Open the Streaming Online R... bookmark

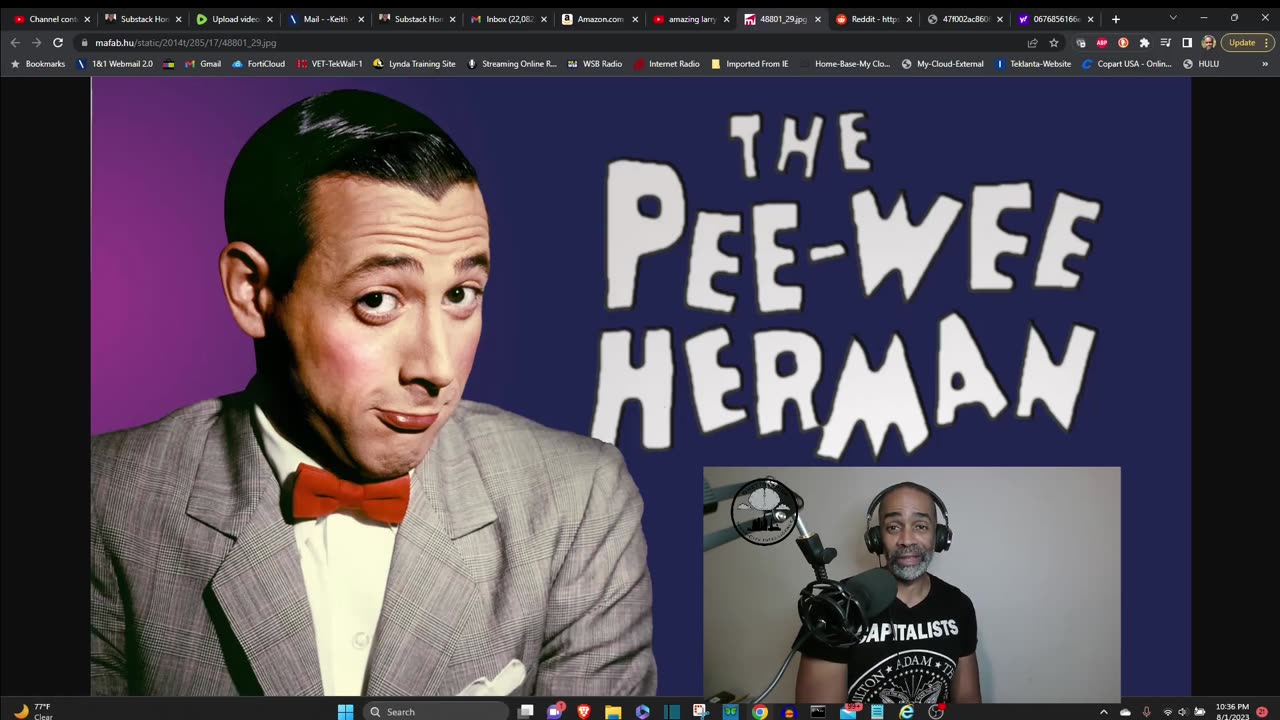[511, 64]
